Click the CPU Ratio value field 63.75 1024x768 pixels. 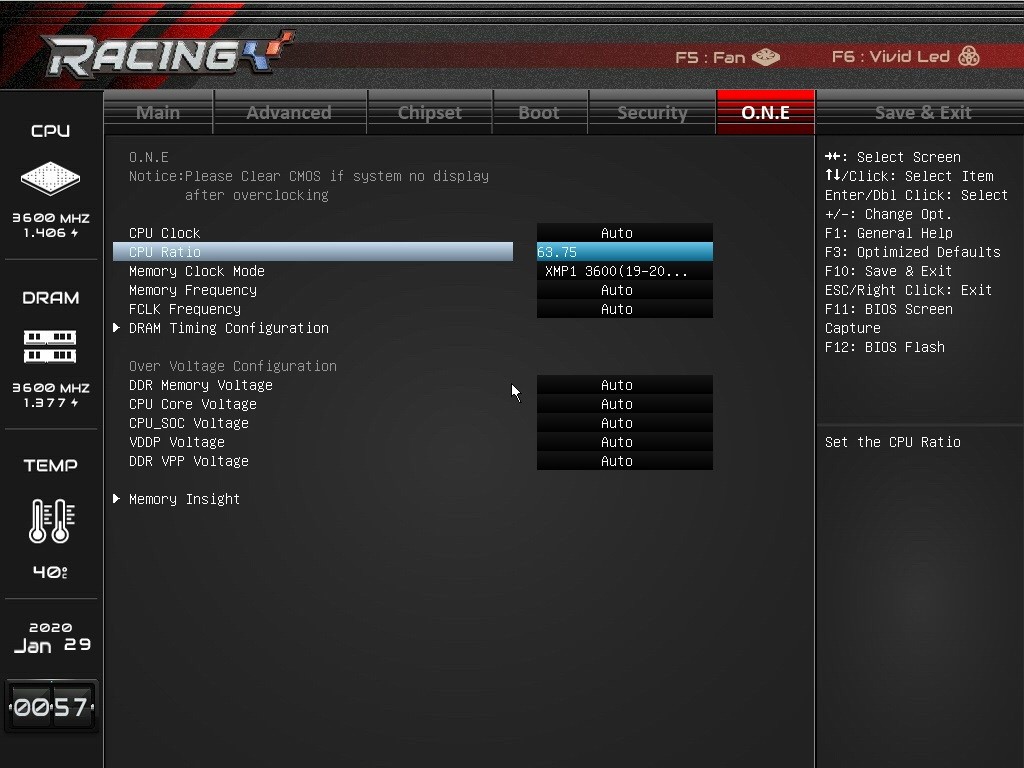pyautogui.click(x=624, y=252)
